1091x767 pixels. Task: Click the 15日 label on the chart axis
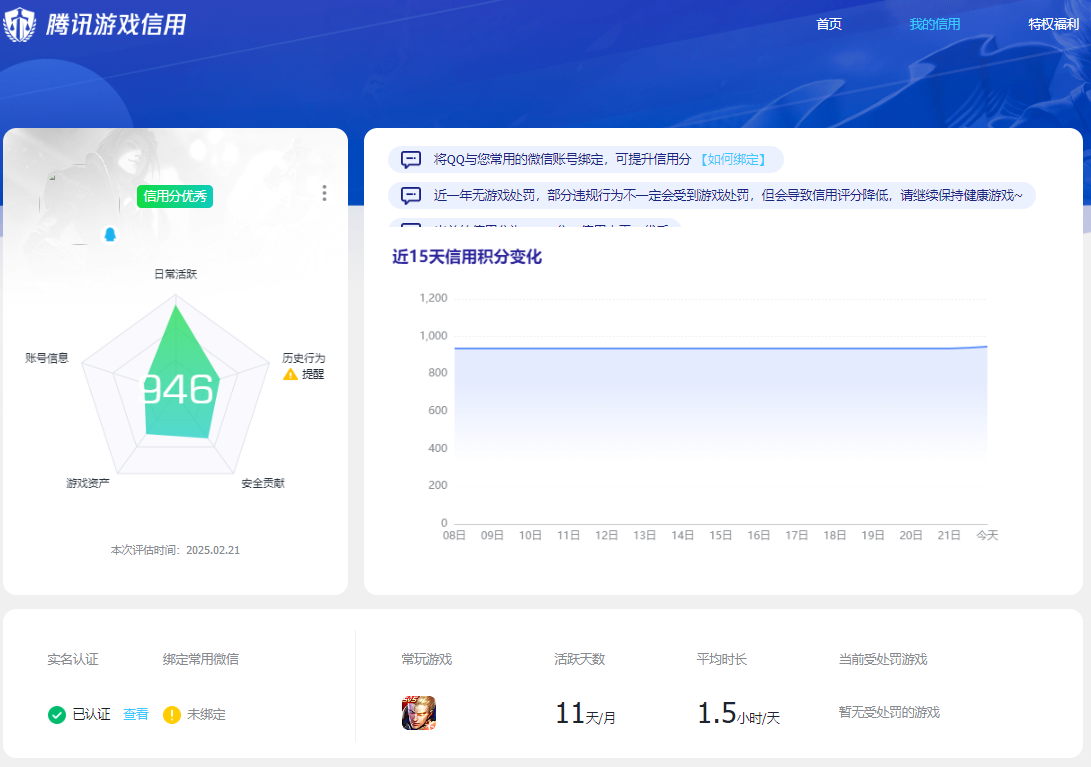tap(721, 535)
